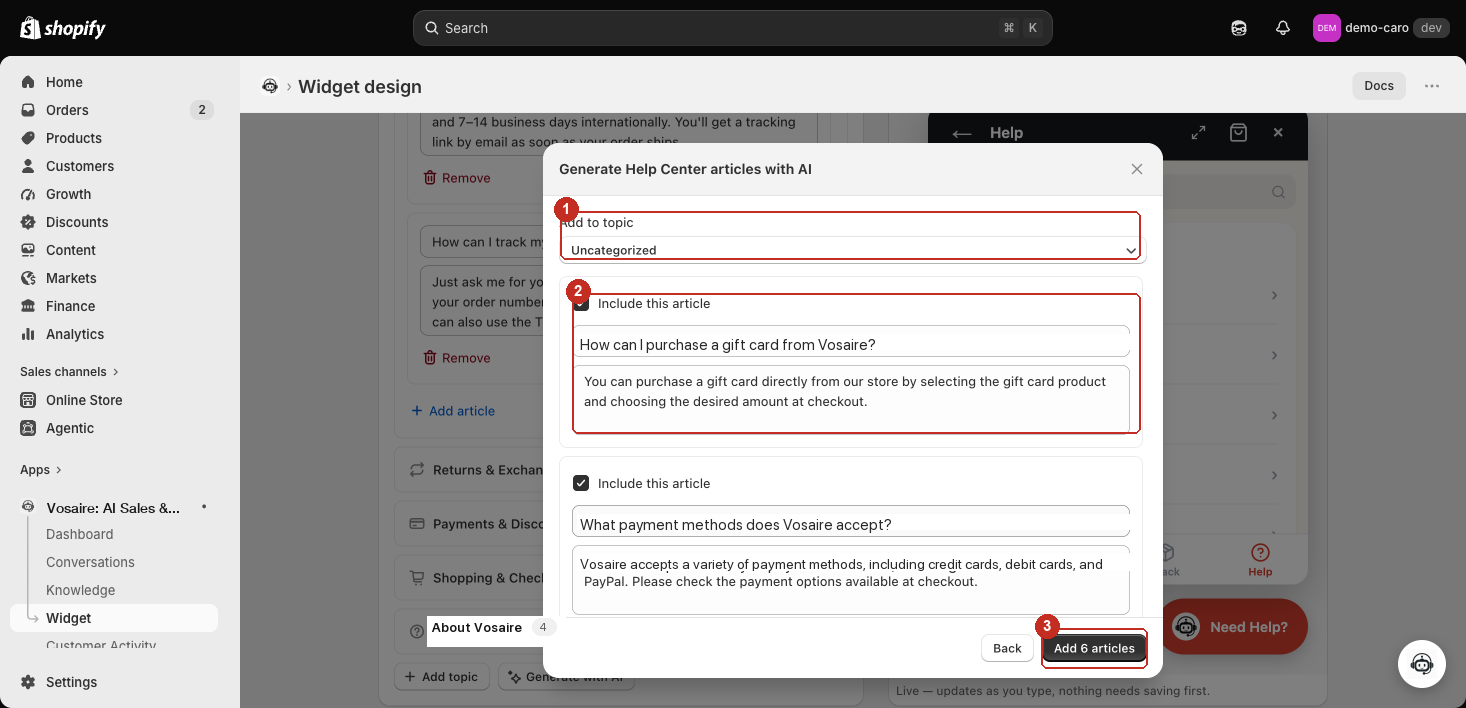Image resolution: width=1466 pixels, height=708 pixels.
Task: Close the Generate Help Center articles dialog
Action: click(1137, 169)
